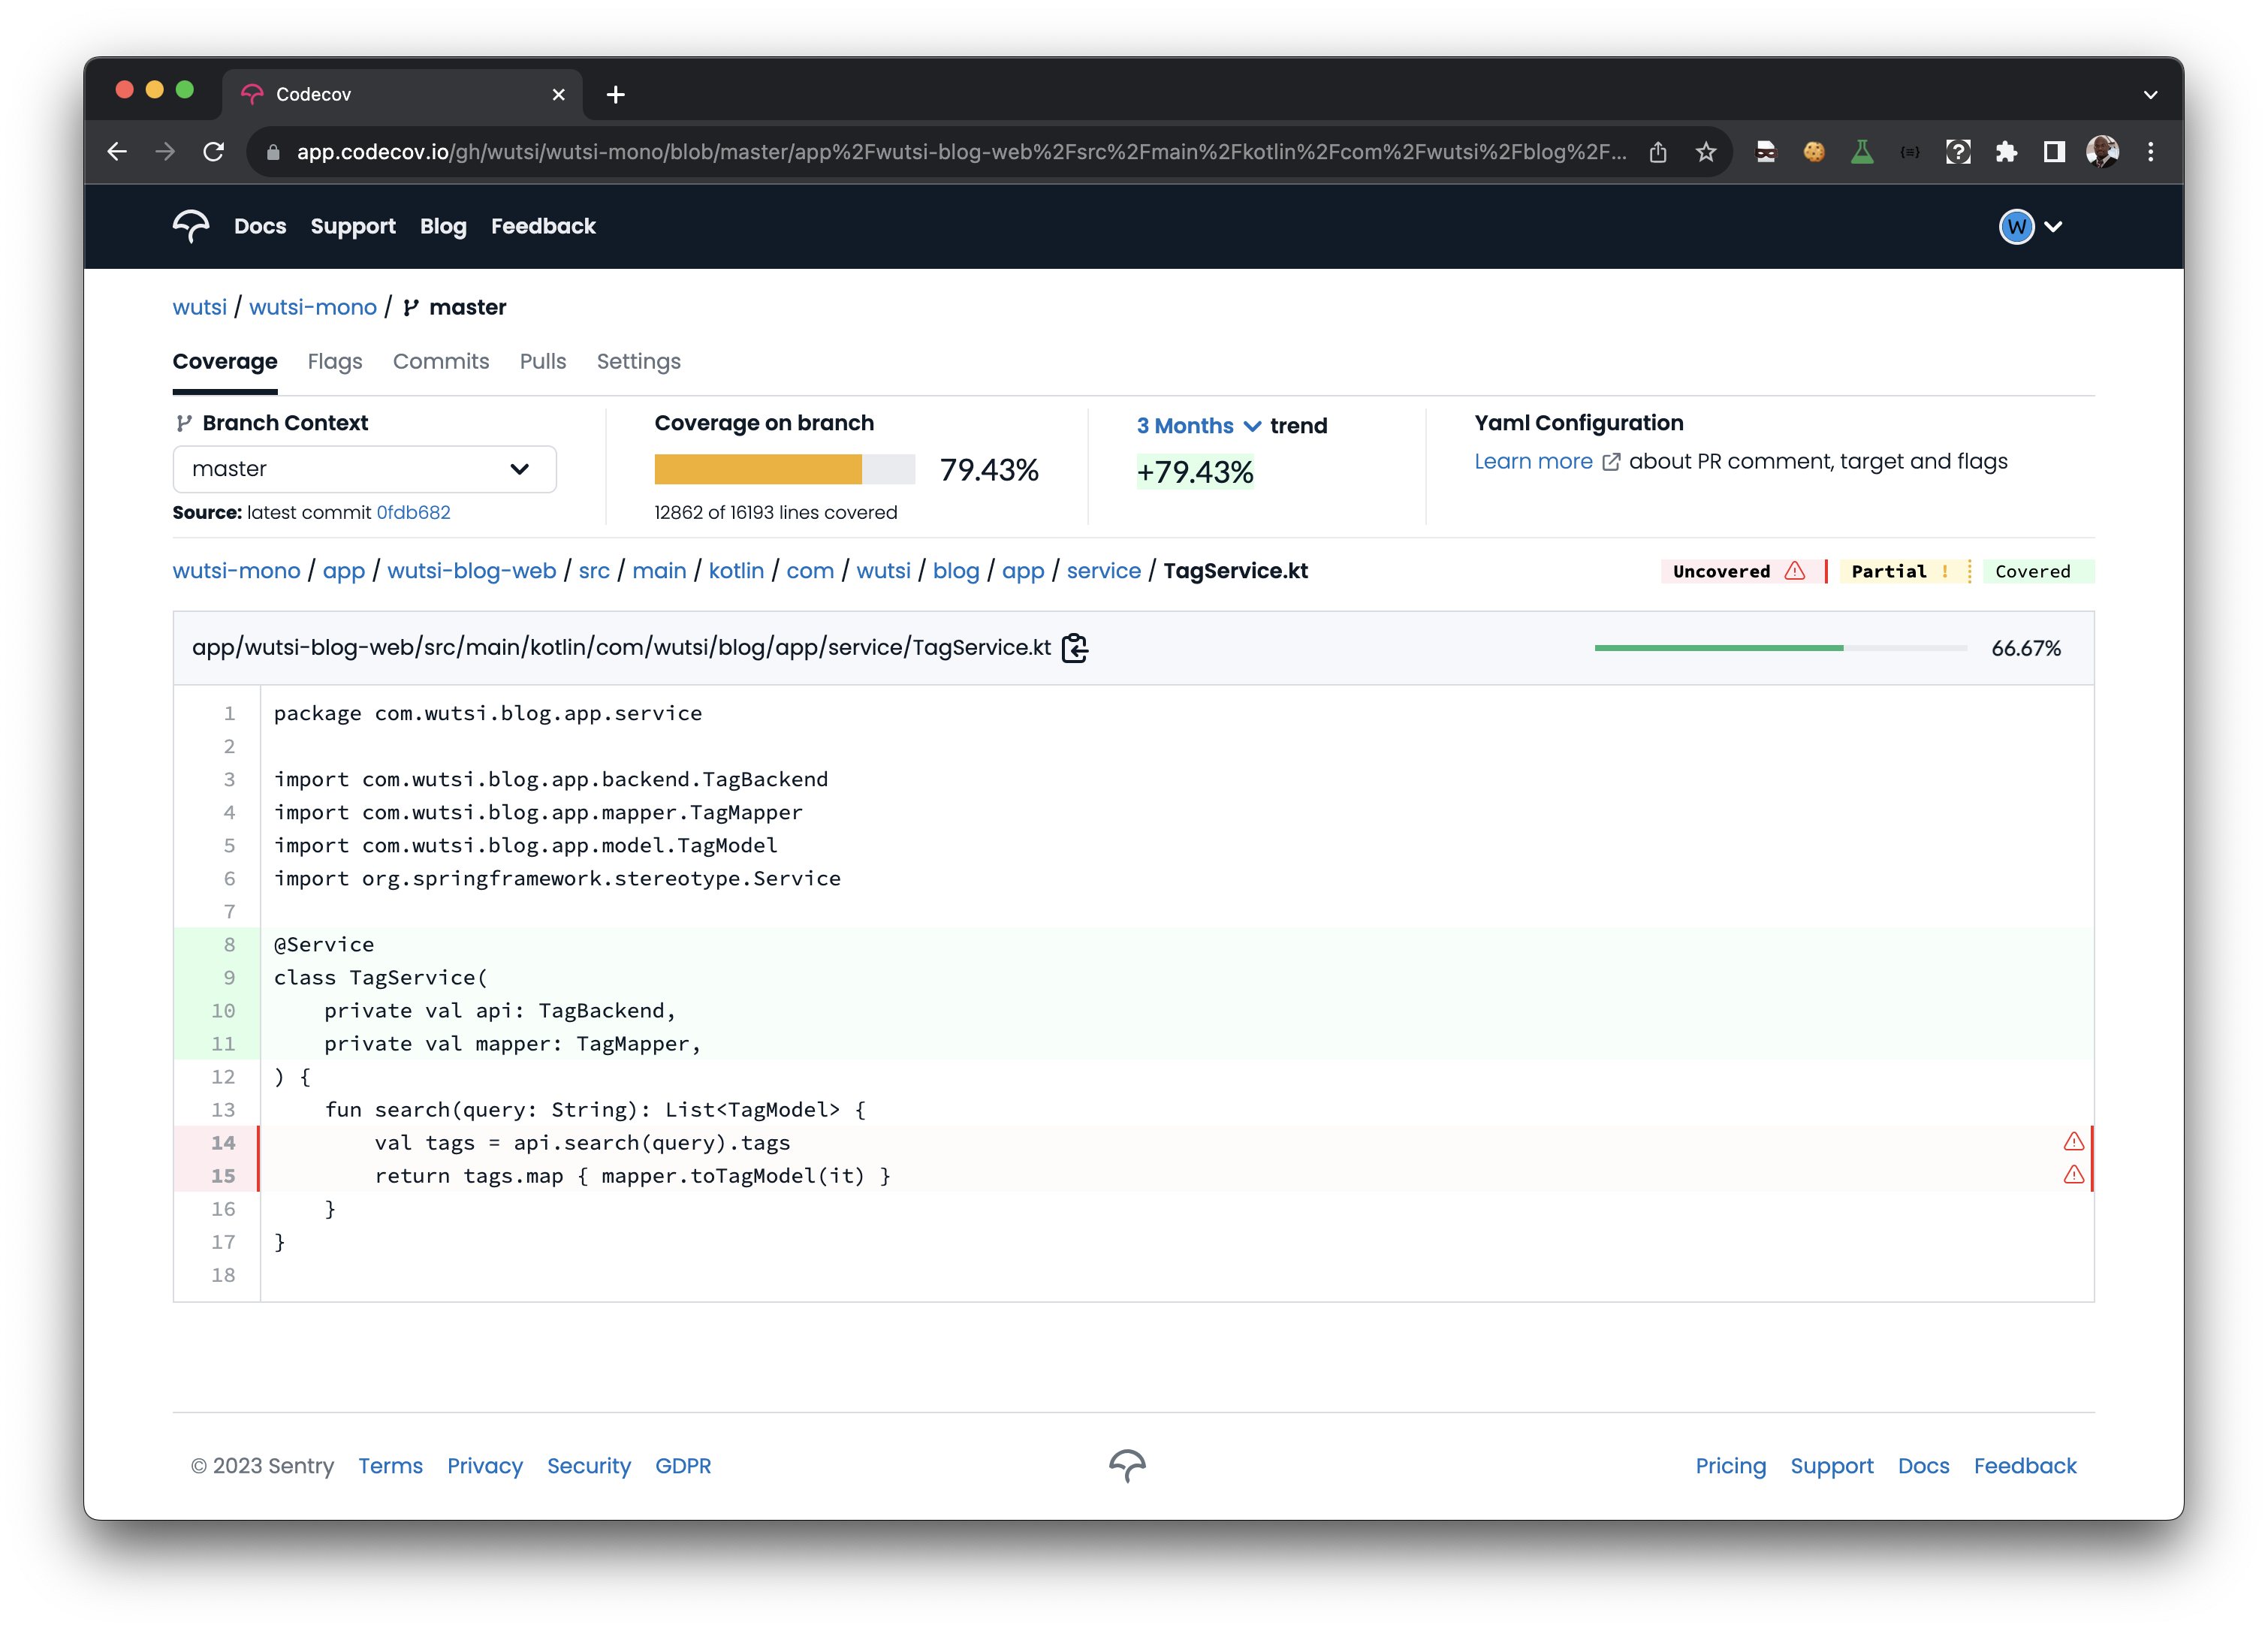Click the Codecov umbrella logo in header
The image size is (2268, 1631).
point(190,226)
